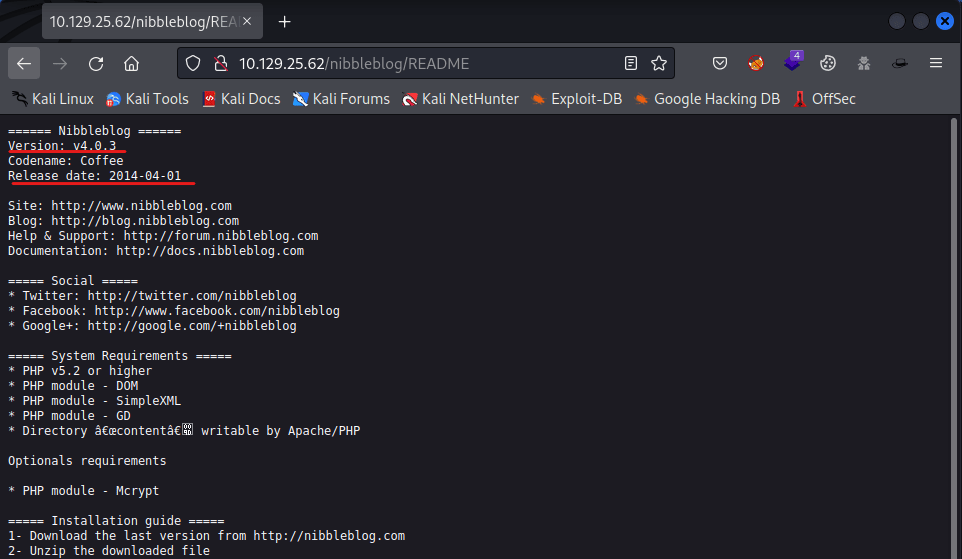
Task: Click the 'Site: http://www.nibbleblog.com' line
Action: pyautogui.click(x=120, y=206)
